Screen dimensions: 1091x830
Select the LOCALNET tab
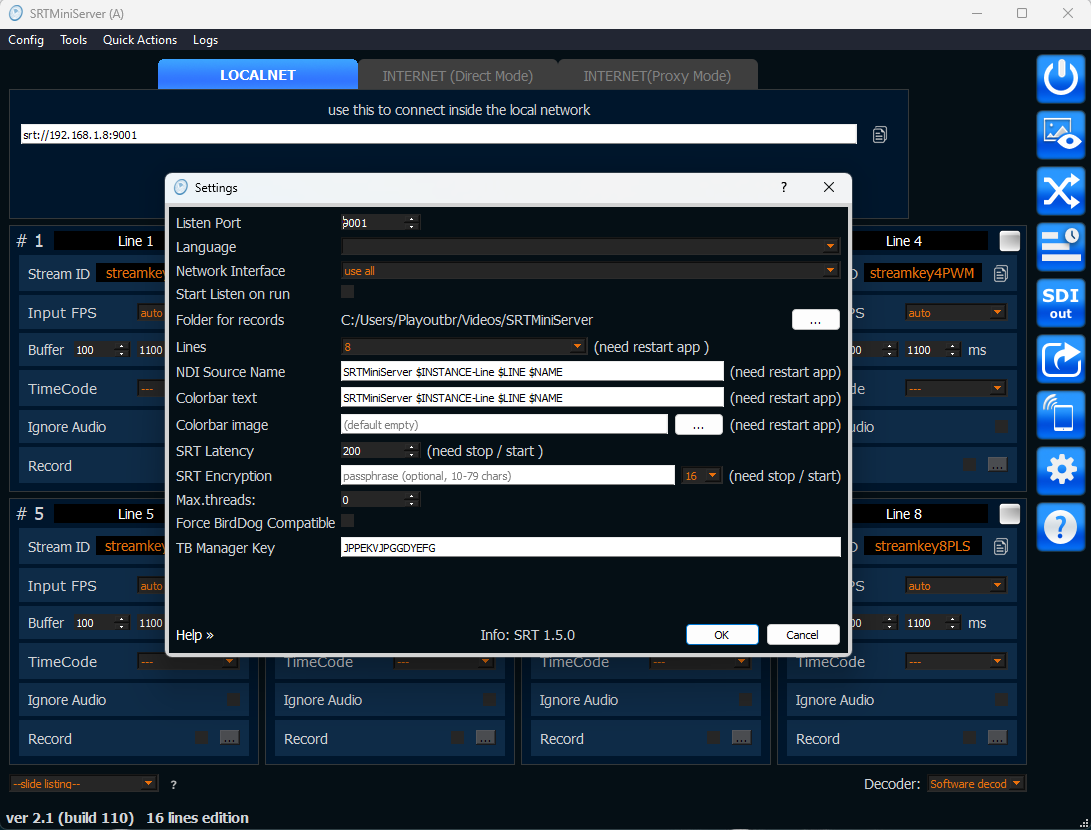[257, 74]
